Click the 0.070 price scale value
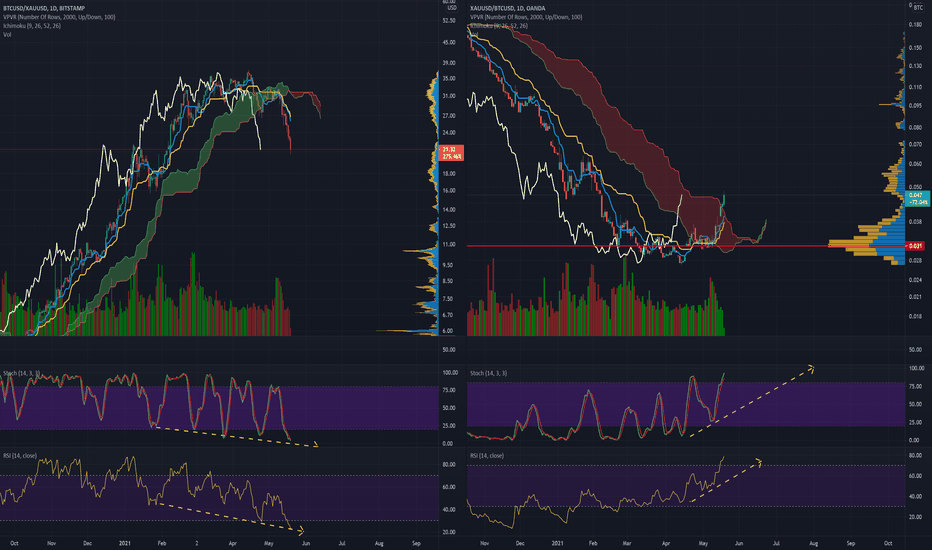Image resolution: width=932 pixels, height=550 pixels. 915,144
